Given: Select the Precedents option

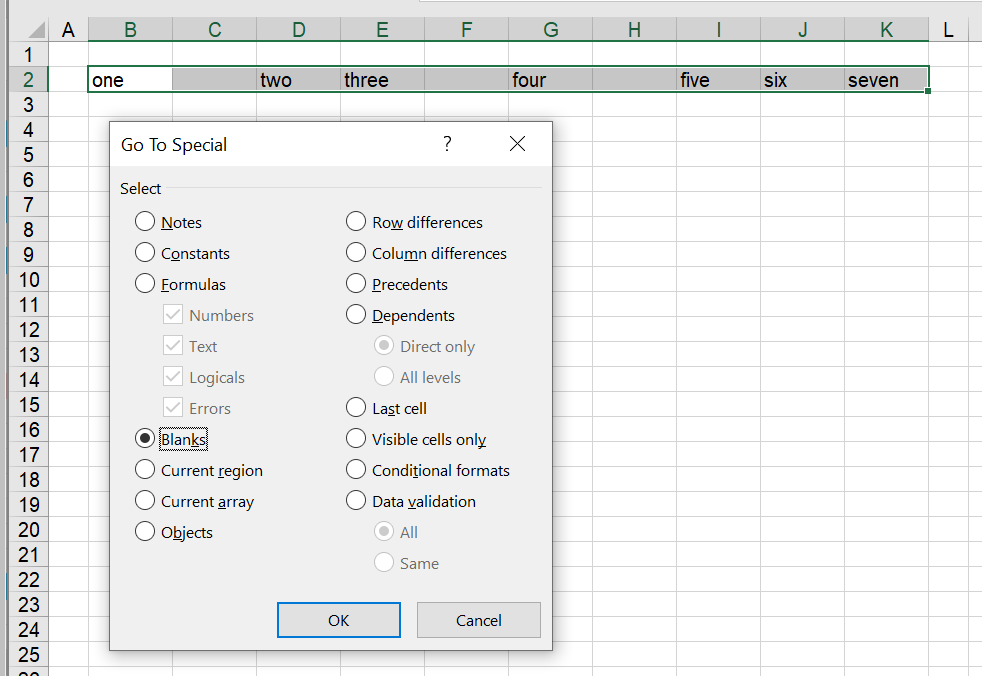Looking at the screenshot, I should coord(356,284).
